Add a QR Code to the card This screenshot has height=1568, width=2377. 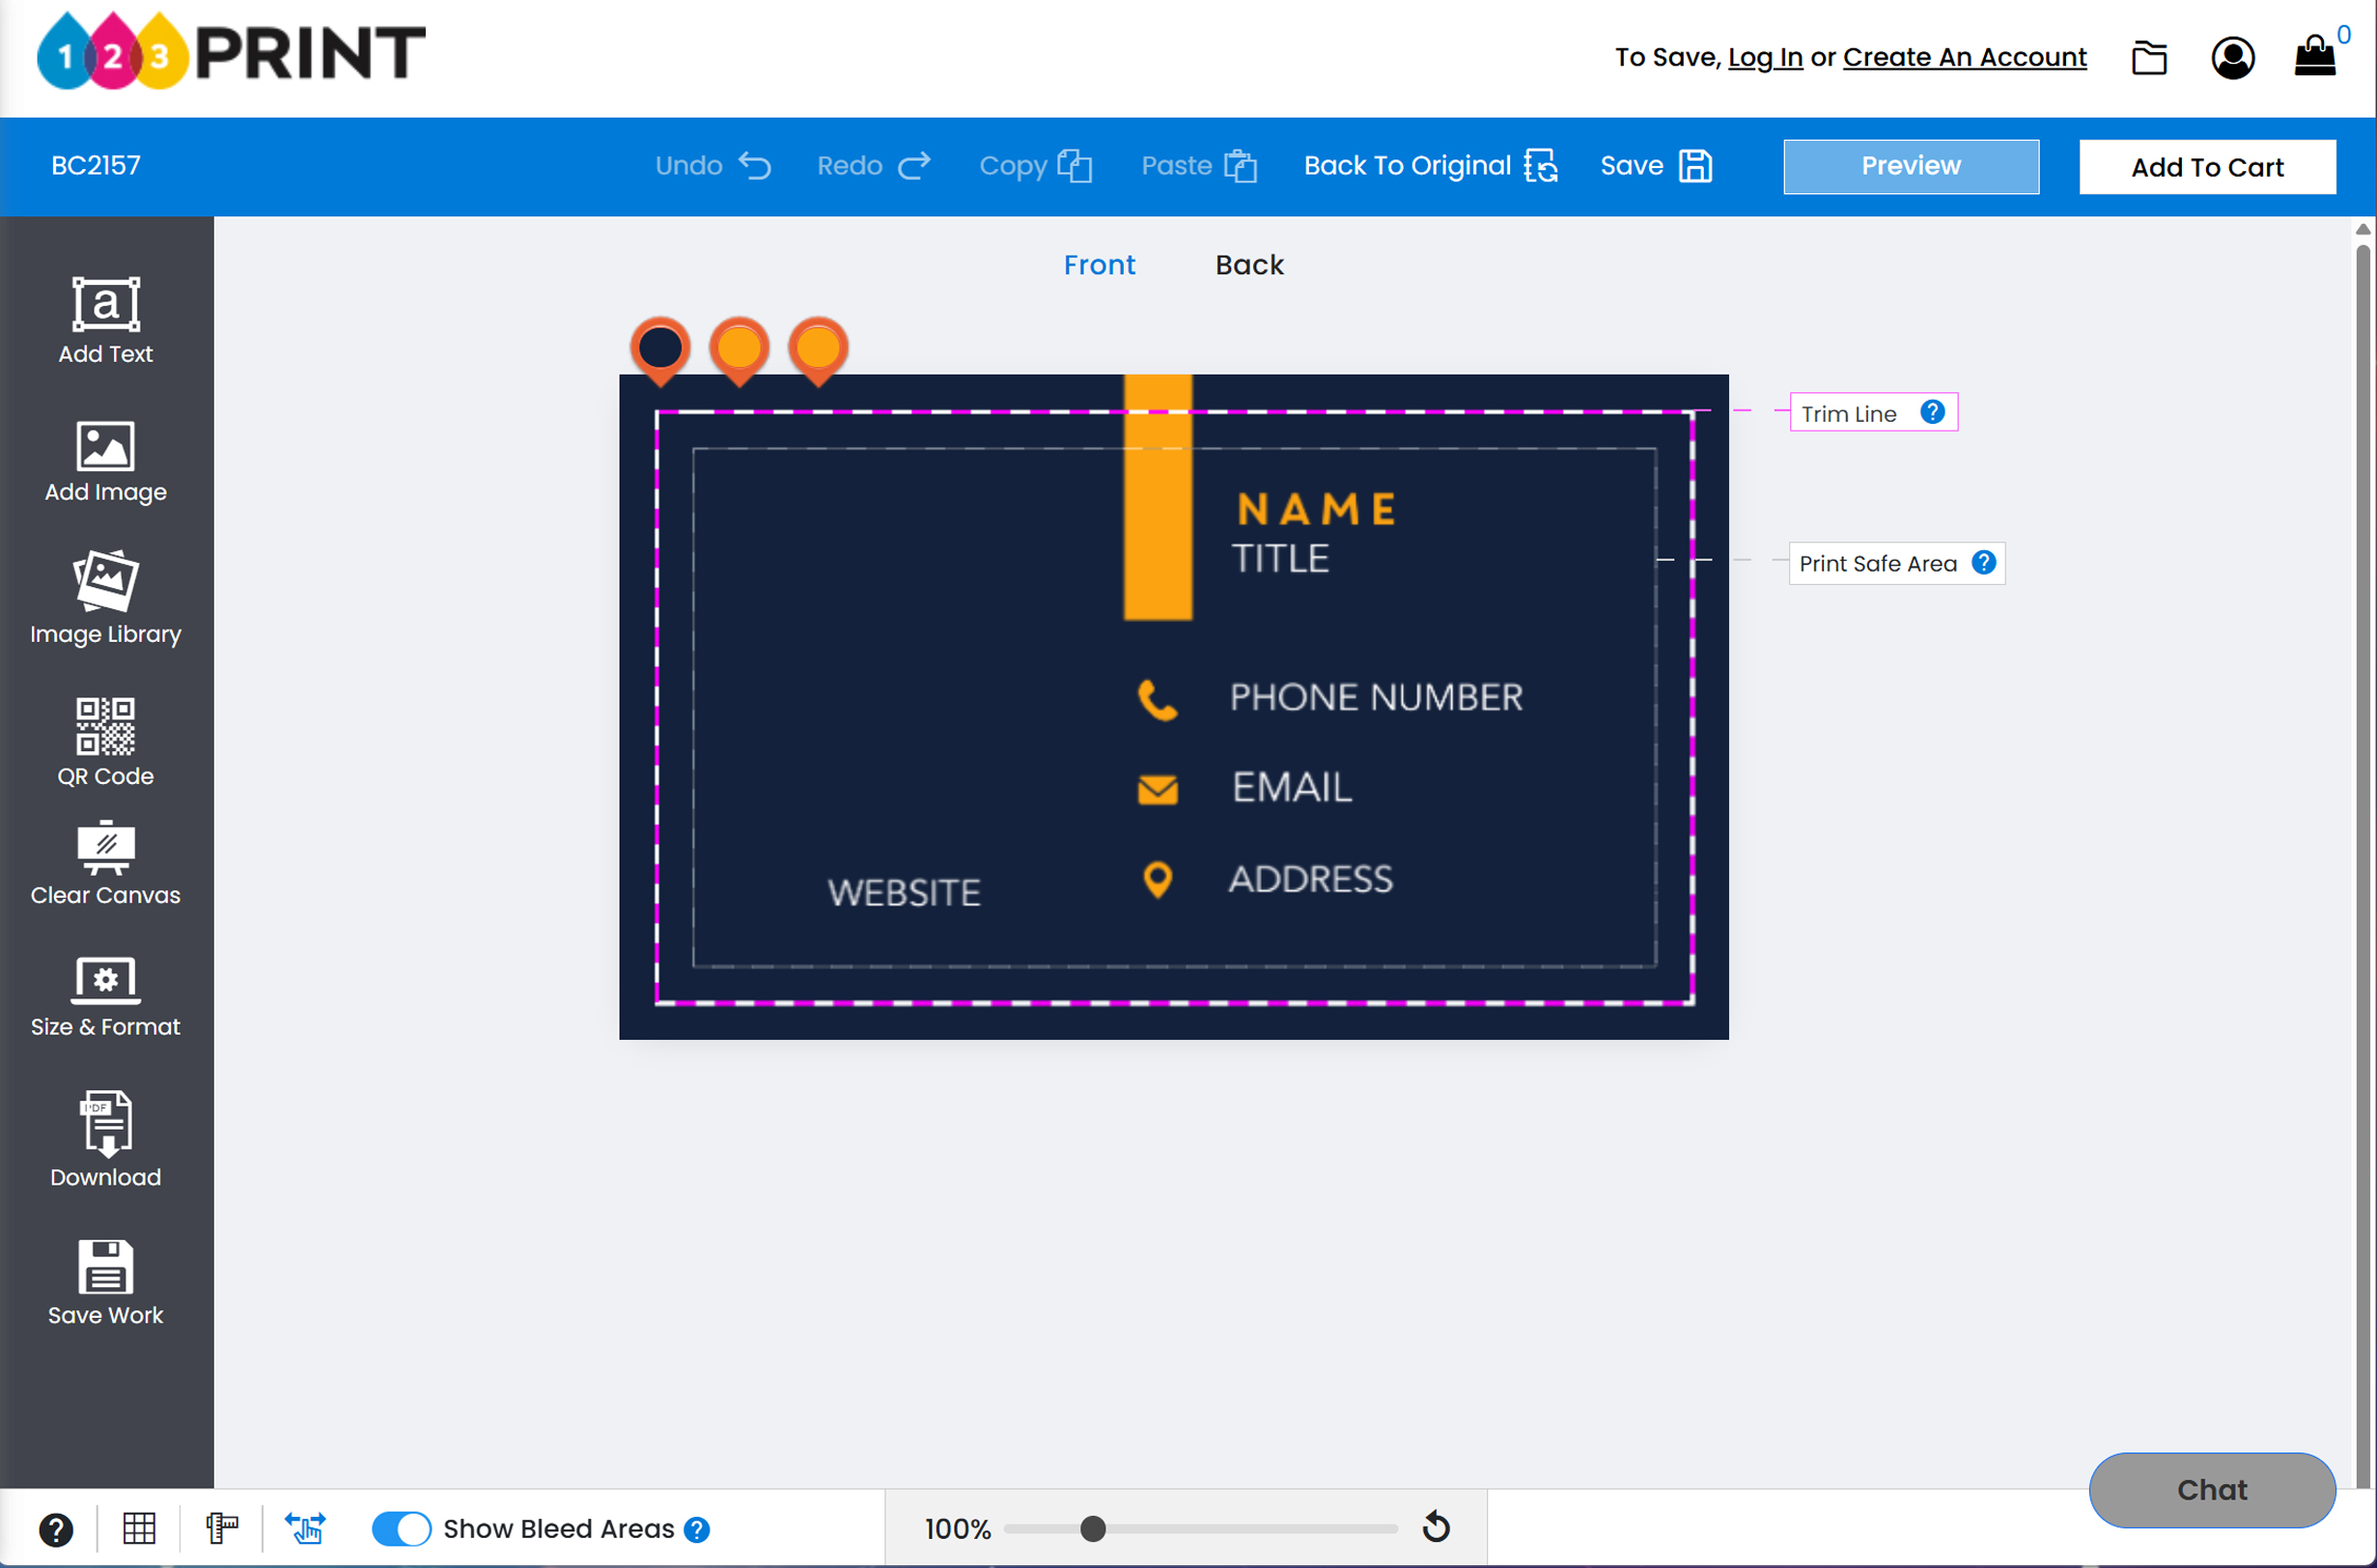[104, 740]
